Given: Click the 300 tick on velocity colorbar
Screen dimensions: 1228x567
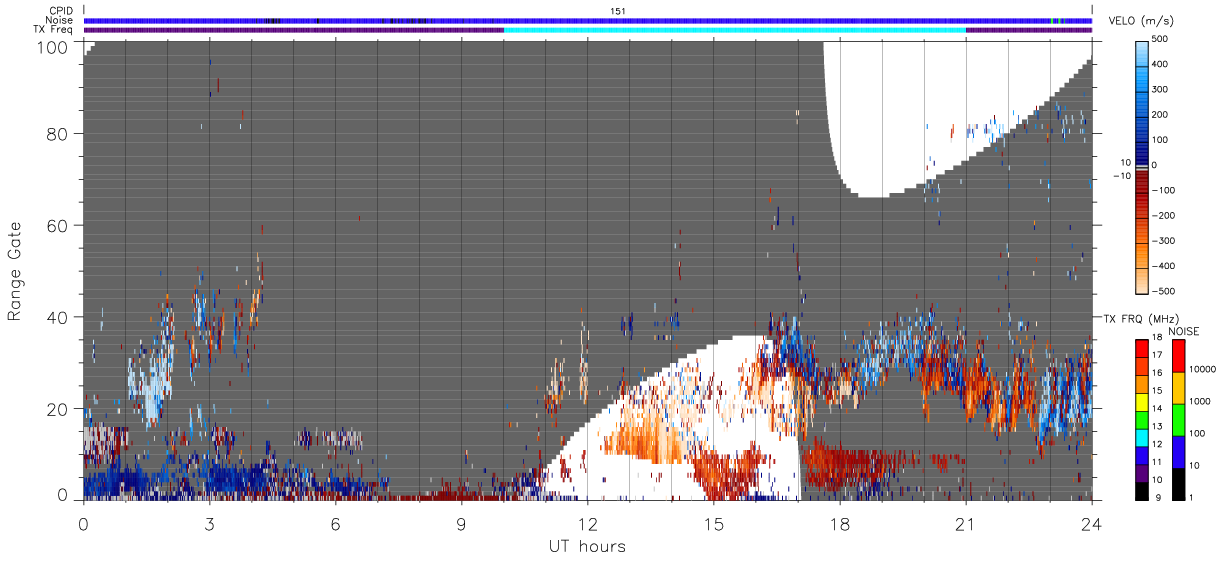Looking at the screenshot, I should pos(1161,90).
